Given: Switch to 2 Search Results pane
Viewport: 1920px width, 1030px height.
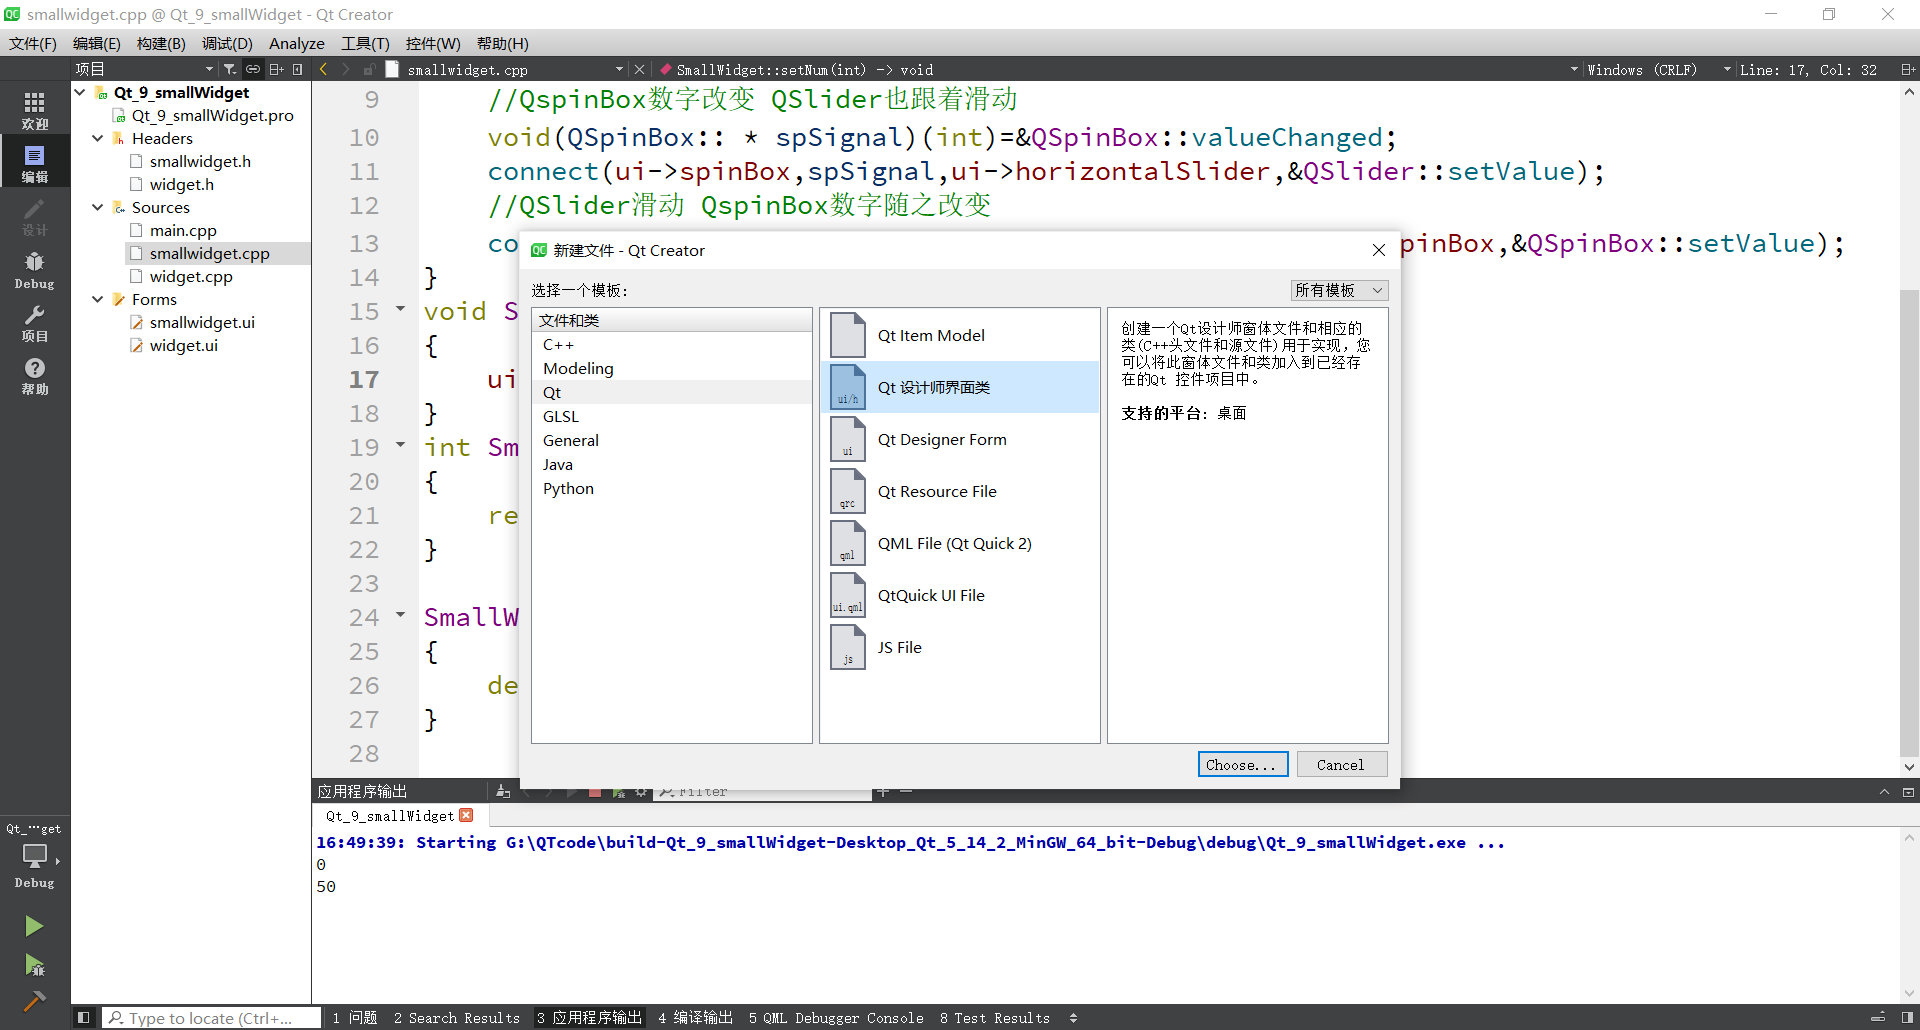Looking at the screenshot, I should coord(457,1018).
